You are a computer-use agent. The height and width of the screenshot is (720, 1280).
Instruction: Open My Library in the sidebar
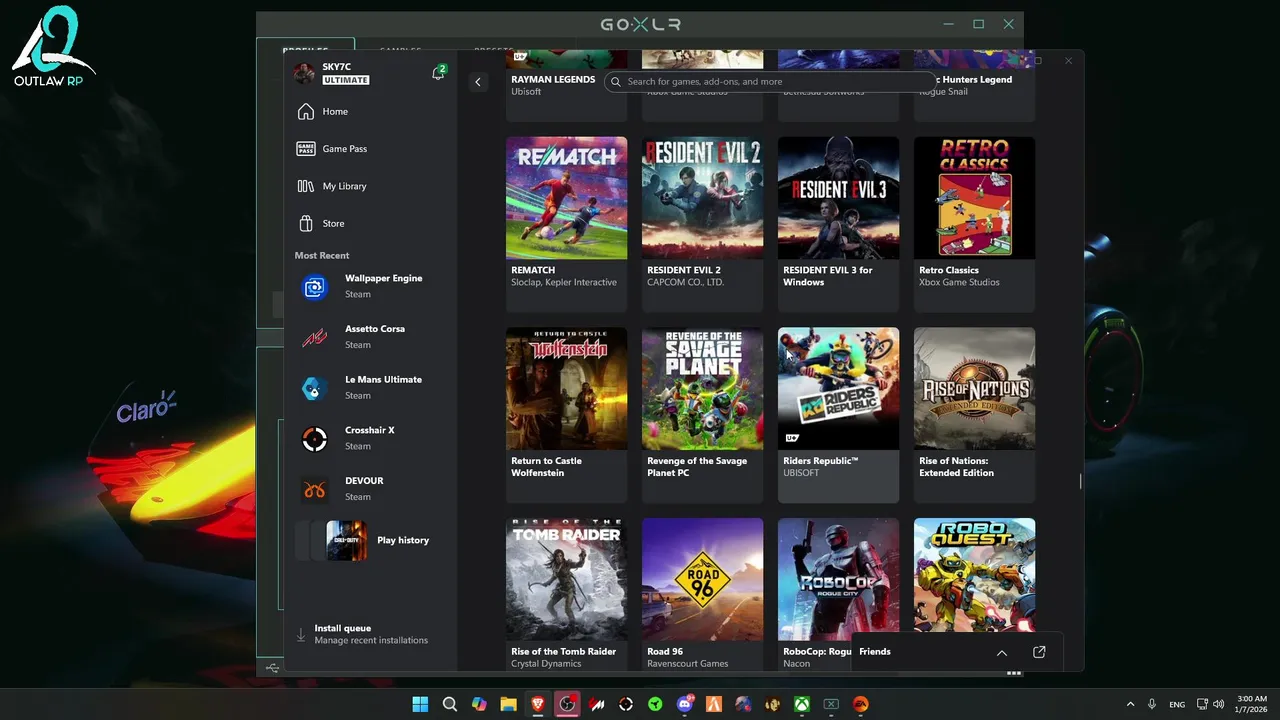372,186
